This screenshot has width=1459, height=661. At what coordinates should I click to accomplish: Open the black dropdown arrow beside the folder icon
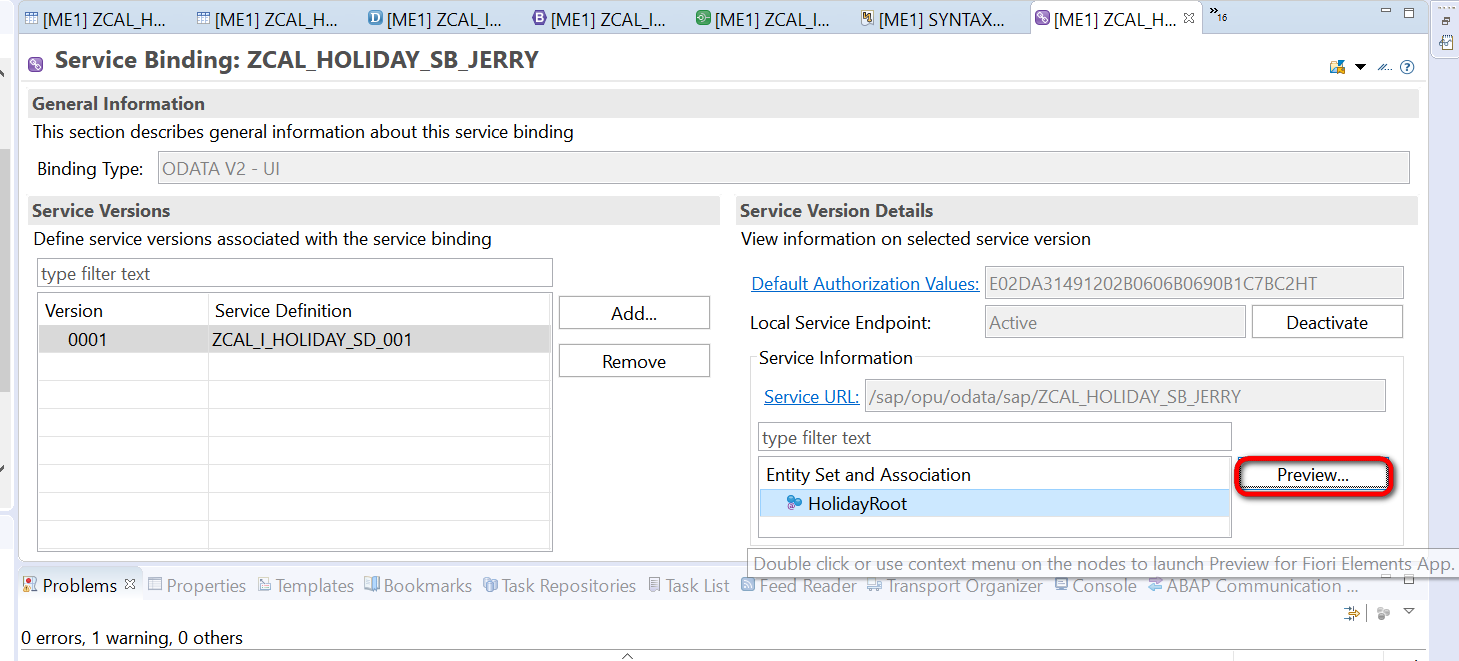(1360, 67)
